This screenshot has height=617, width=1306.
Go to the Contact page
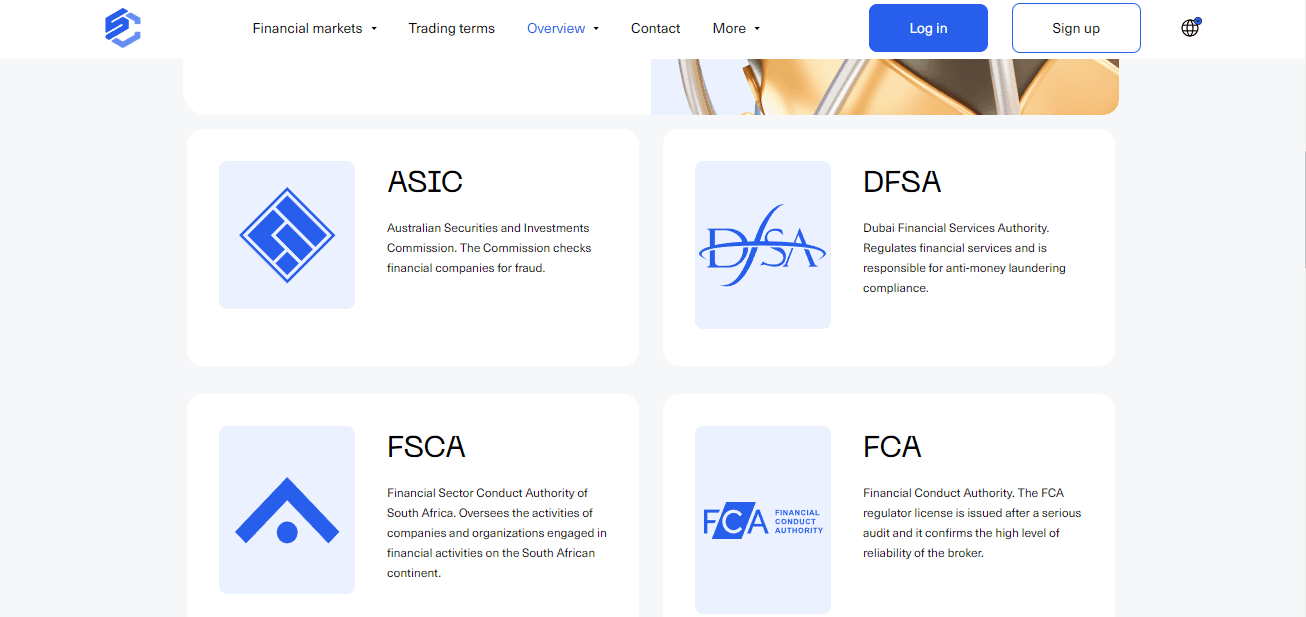pos(655,28)
